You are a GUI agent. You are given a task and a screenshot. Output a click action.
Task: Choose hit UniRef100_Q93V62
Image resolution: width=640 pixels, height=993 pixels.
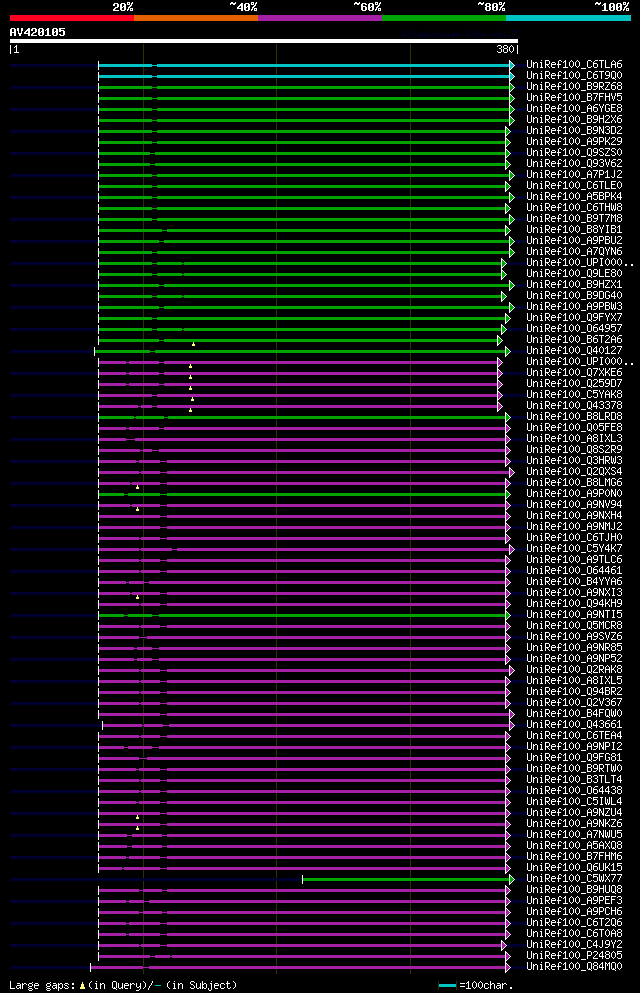point(574,163)
